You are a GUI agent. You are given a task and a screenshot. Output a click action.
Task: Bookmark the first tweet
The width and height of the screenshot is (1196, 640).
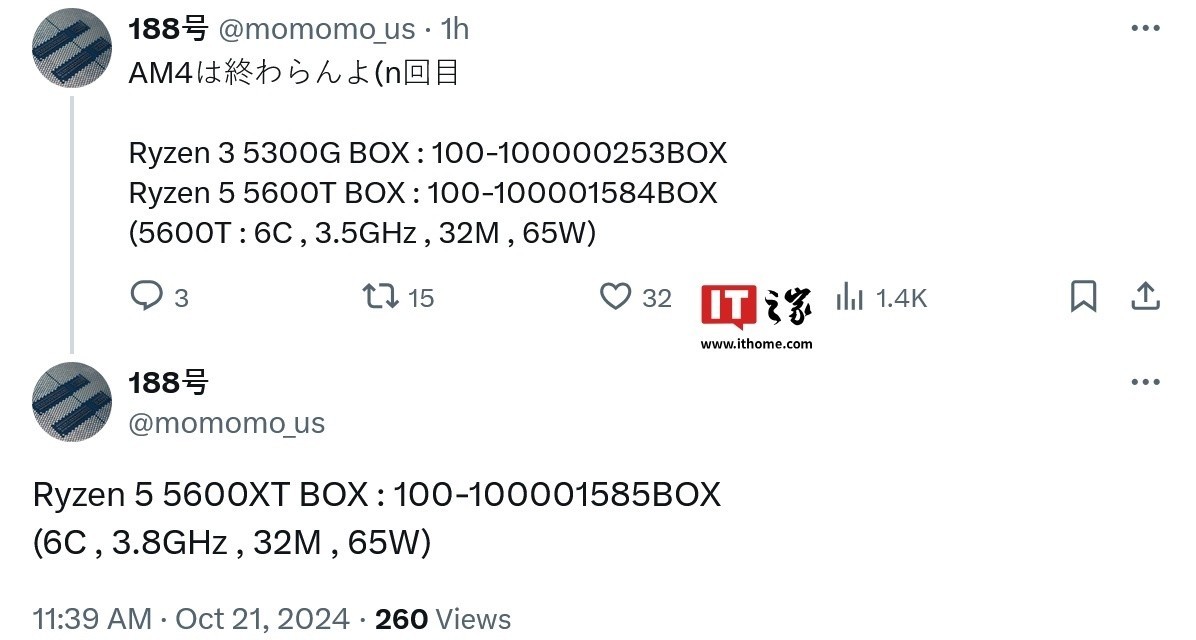click(1083, 296)
